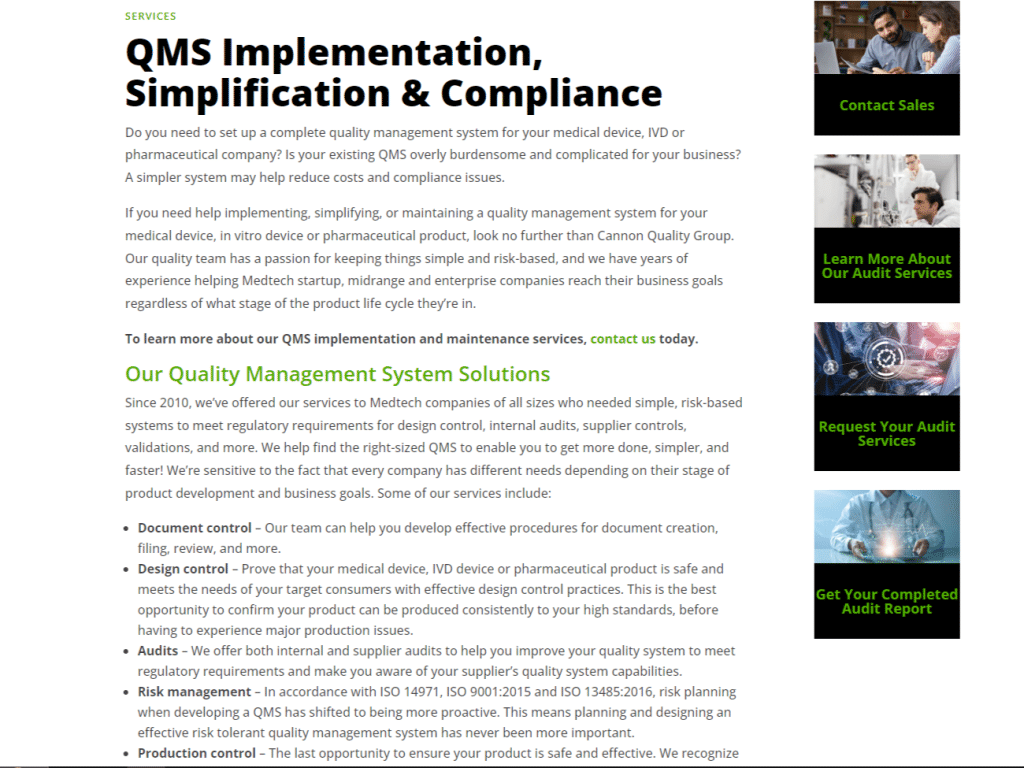Click the paragraph starting 'Since 2010'

pyautogui.click(x=434, y=448)
